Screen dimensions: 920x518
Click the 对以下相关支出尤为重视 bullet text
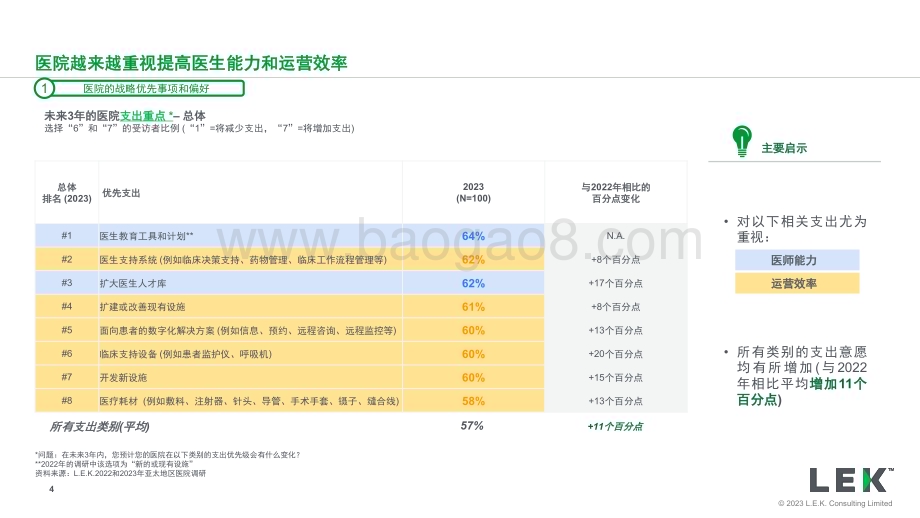[801, 229]
